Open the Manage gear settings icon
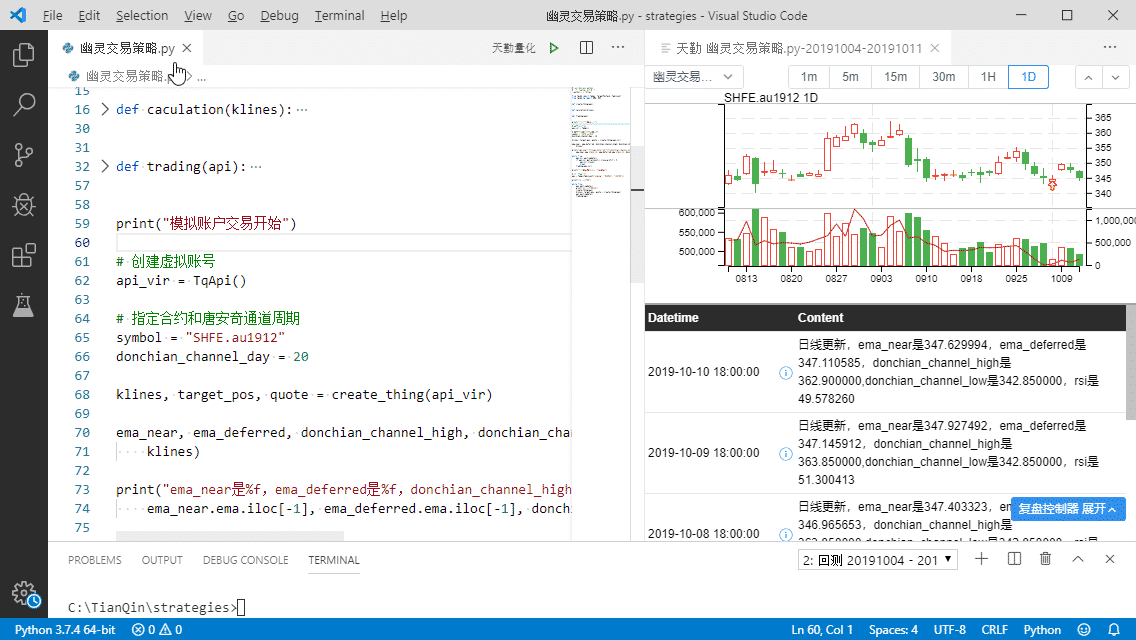Screen dimensions: 1136x640 click(x=25, y=594)
